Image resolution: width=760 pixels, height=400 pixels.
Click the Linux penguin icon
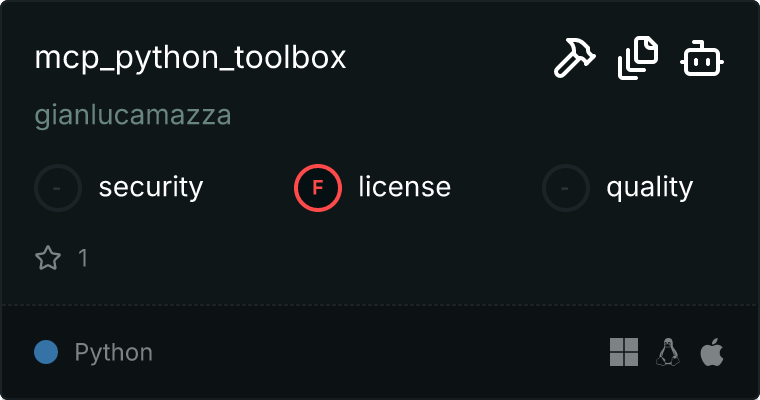tap(667, 352)
